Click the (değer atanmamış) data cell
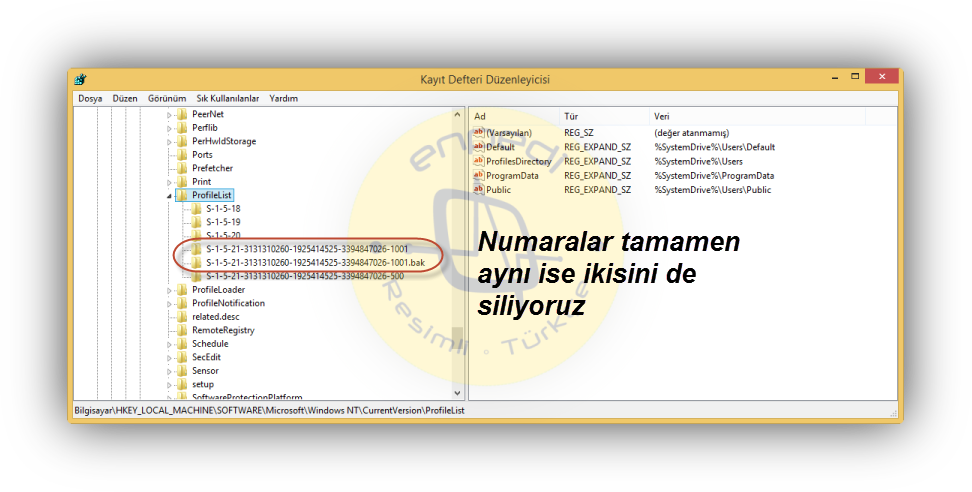 coord(691,133)
